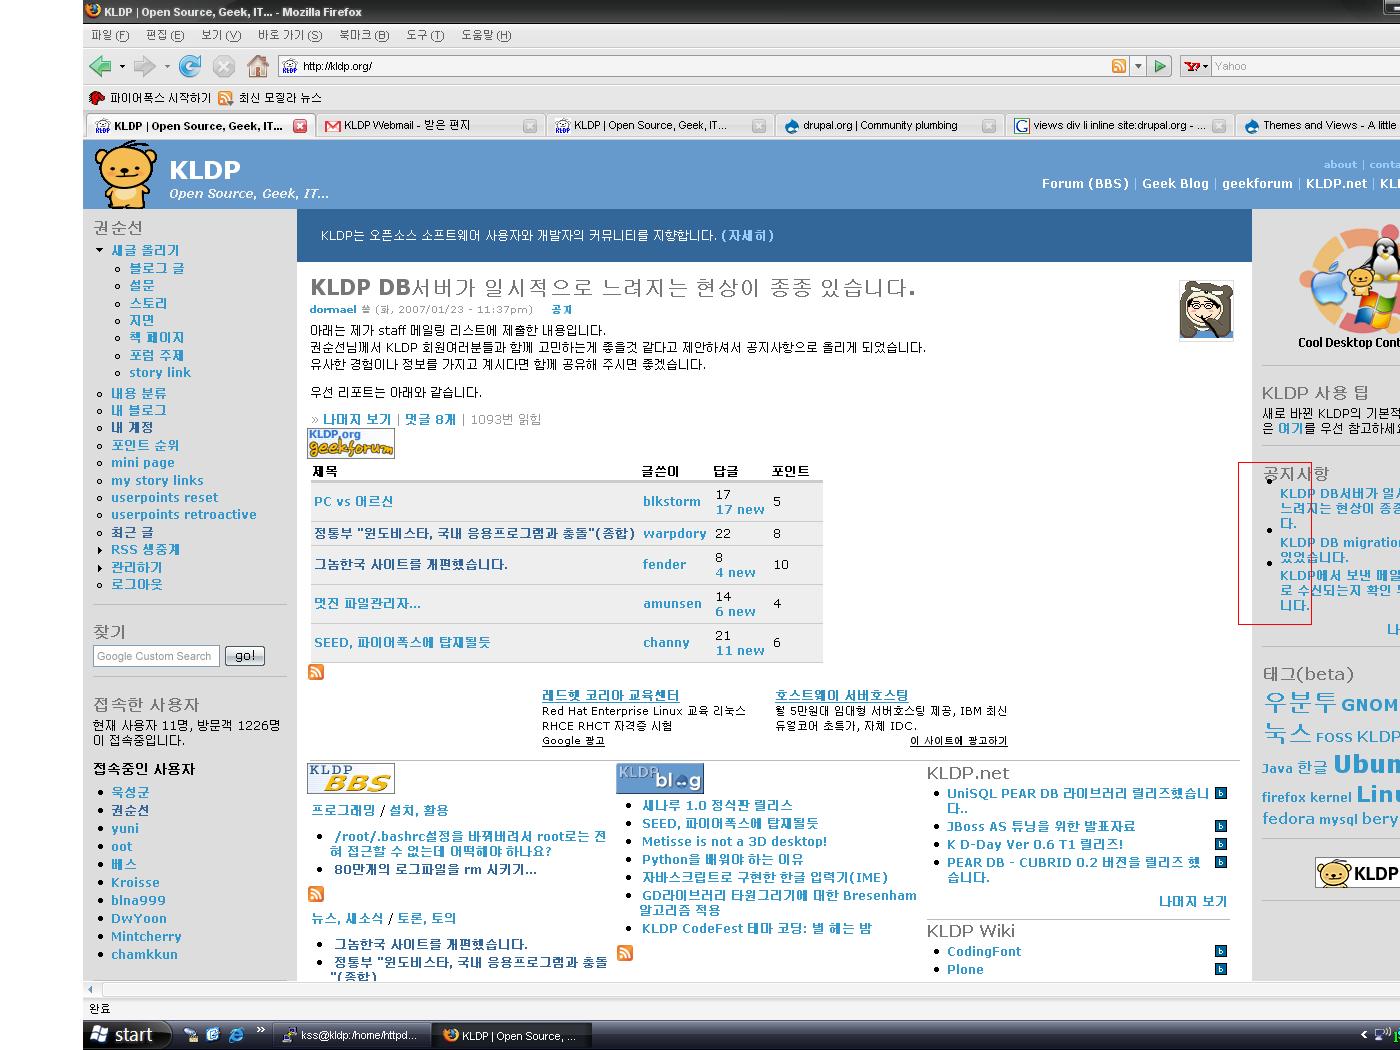Click the 최신 모질라 뉴스 bookmark
This screenshot has height=1050, width=1400.
[x=270, y=98]
